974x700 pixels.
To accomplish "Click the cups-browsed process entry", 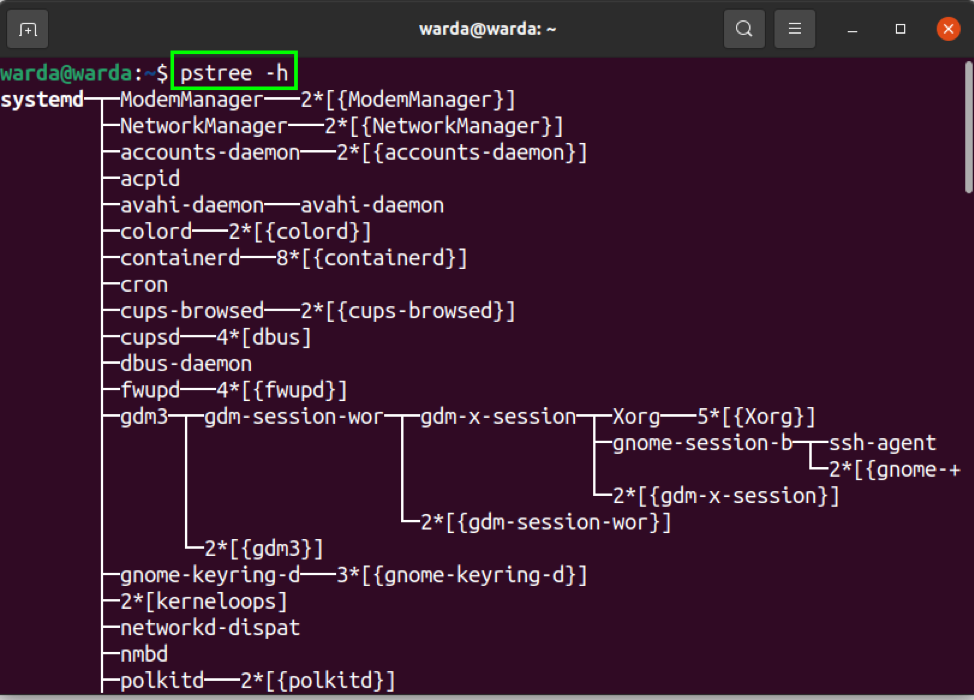I will [192, 311].
